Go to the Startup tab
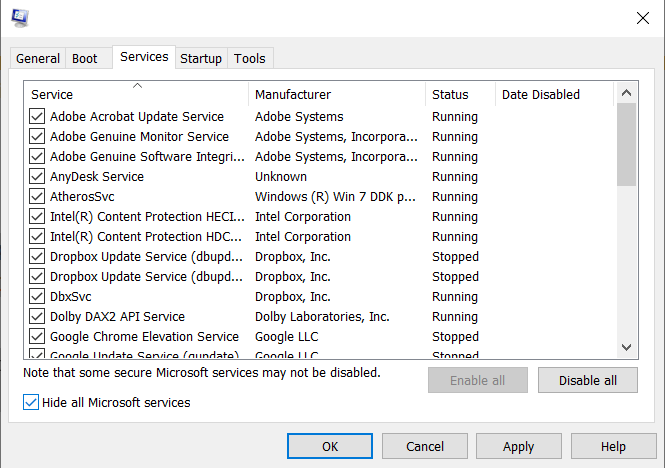Screen dimensions: 665x468 click(201, 59)
